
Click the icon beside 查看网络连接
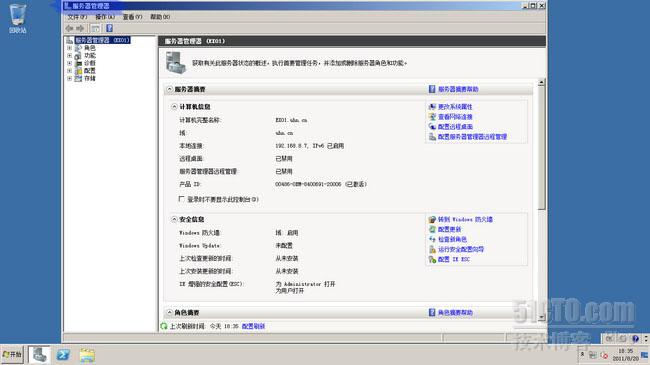(432, 117)
